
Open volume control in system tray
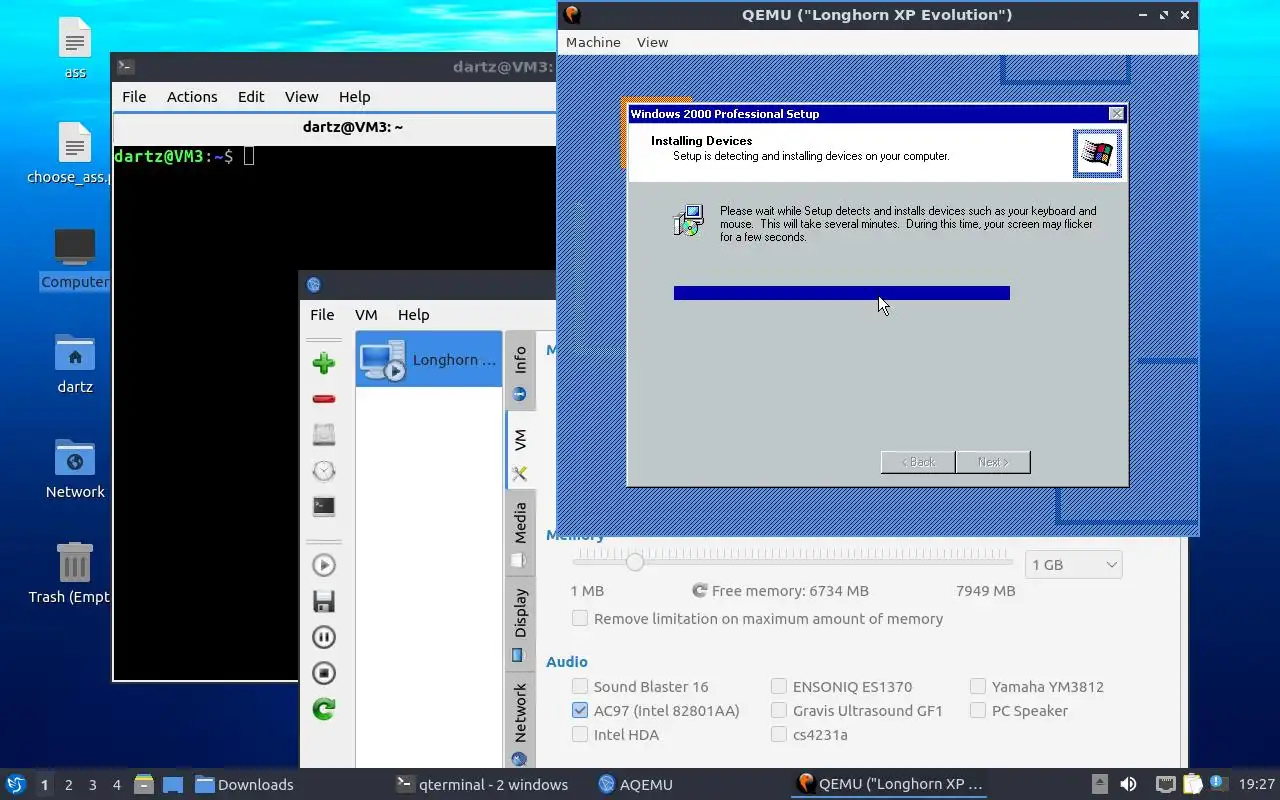tap(1128, 785)
